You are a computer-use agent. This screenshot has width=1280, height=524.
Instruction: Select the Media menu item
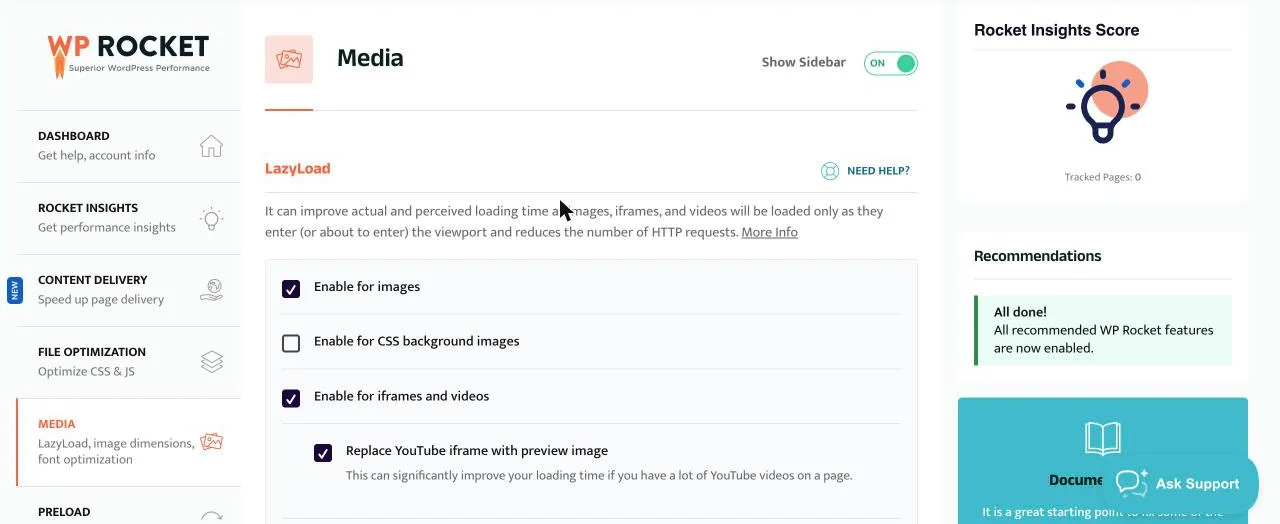[128, 442]
